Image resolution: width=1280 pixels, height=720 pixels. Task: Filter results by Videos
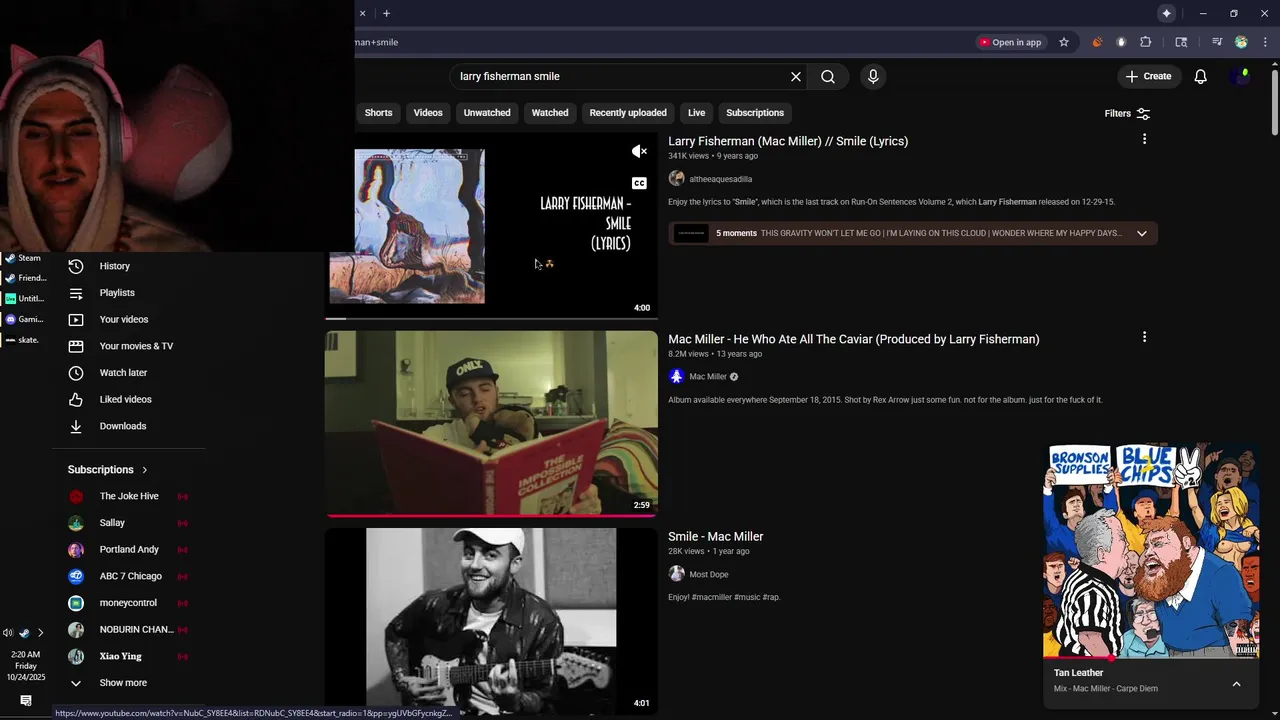tap(428, 113)
